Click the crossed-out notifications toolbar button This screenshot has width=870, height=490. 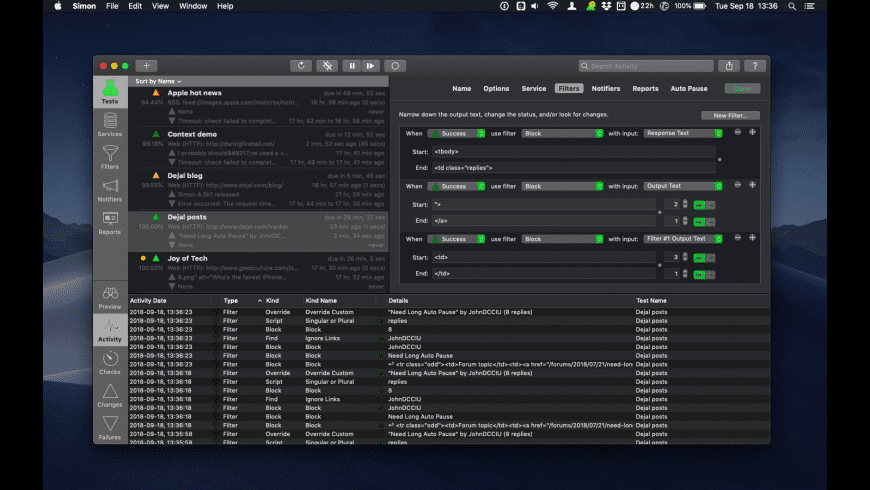point(327,65)
